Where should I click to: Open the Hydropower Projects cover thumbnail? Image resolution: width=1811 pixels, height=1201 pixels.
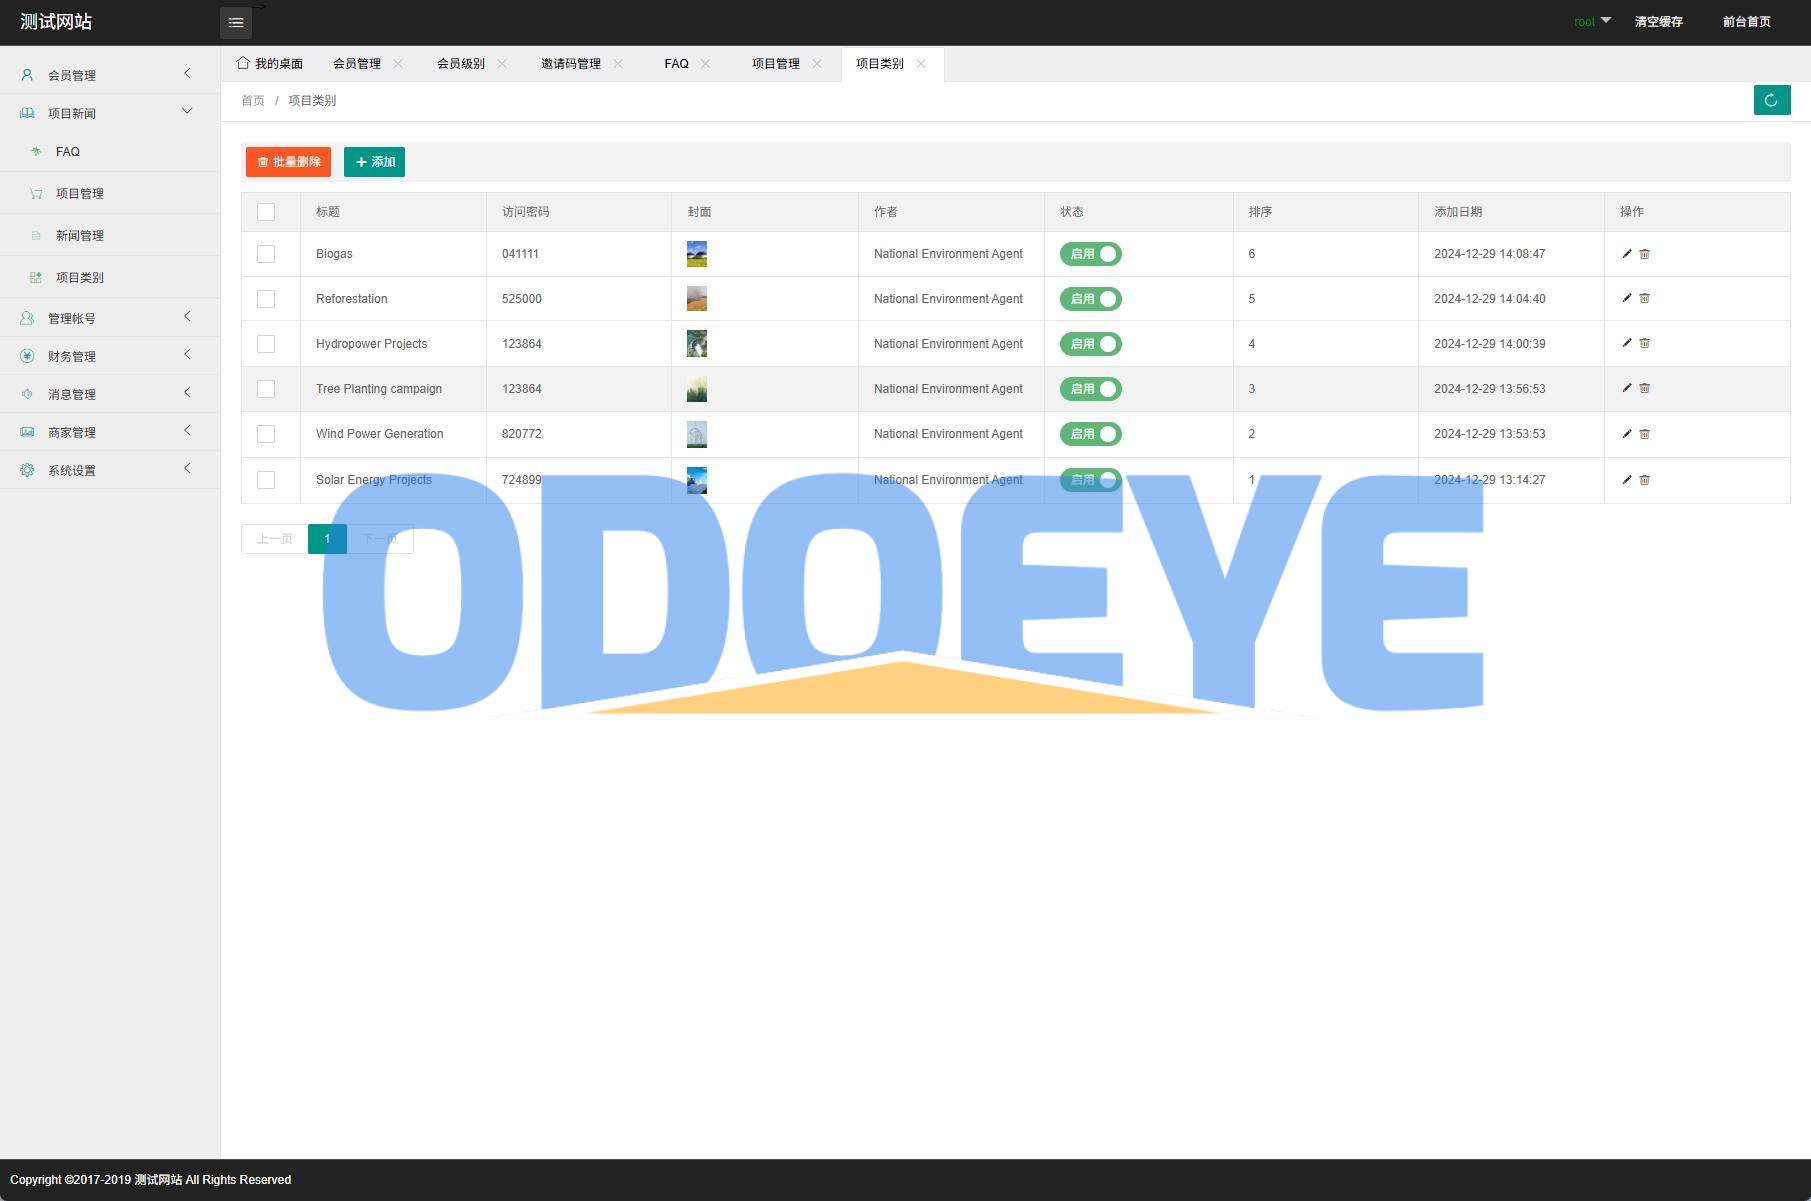697,344
